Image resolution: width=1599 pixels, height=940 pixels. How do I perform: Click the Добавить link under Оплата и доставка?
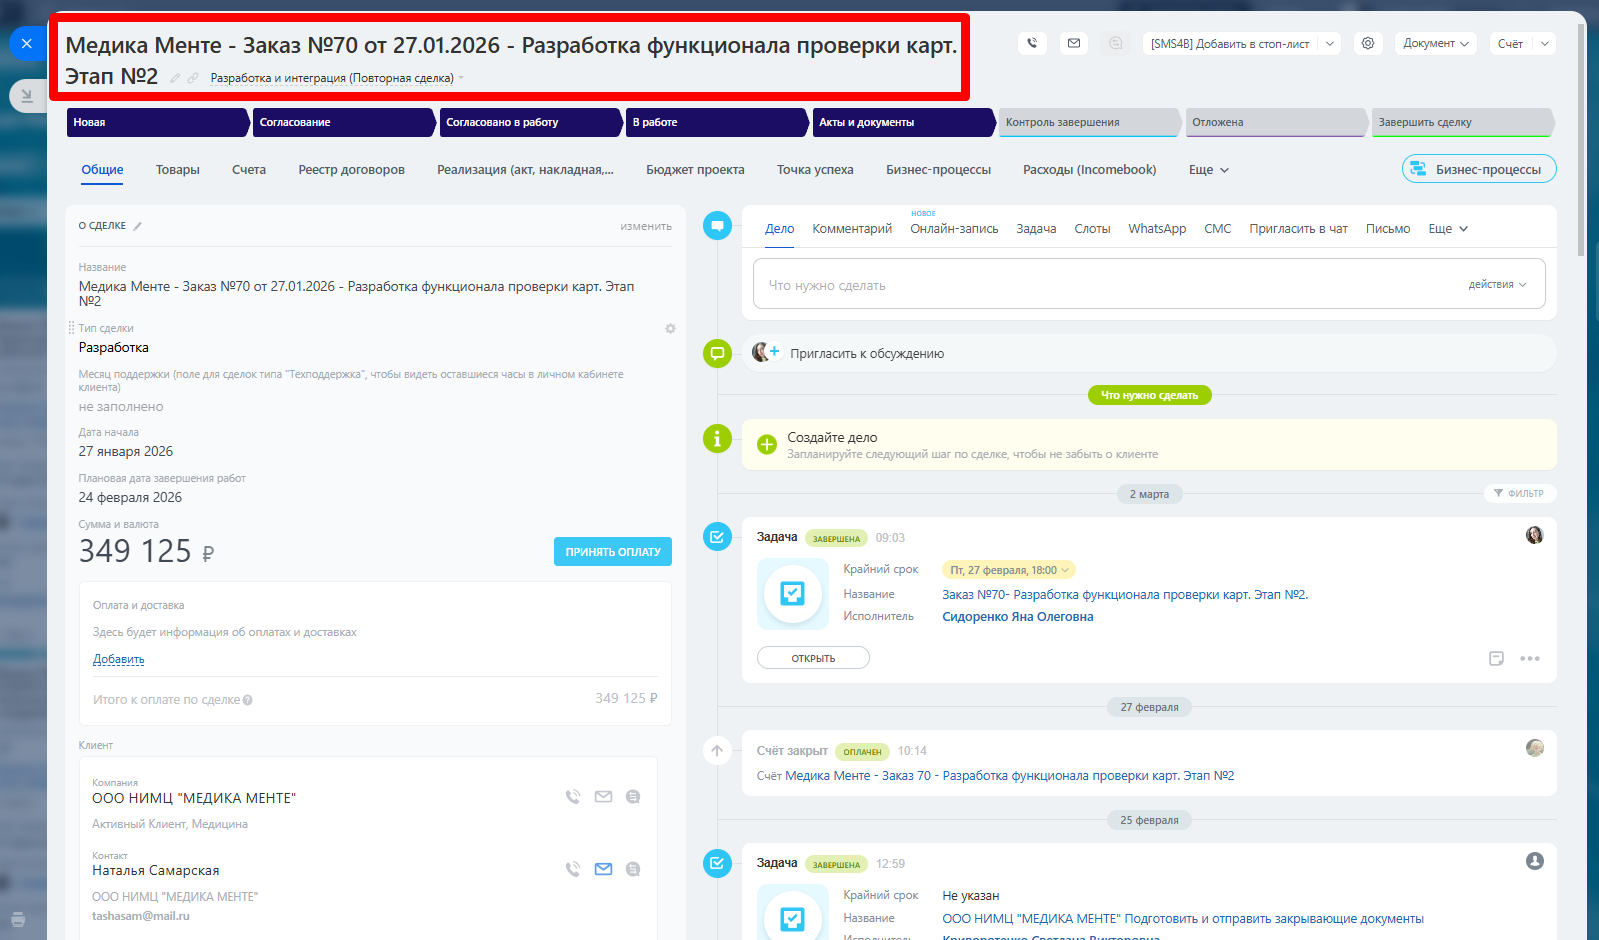[118, 659]
